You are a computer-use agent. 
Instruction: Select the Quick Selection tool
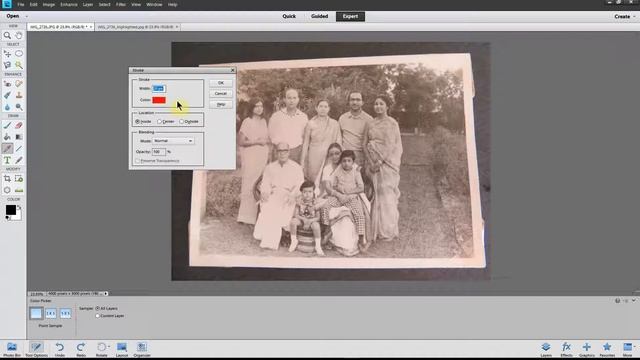(19, 65)
